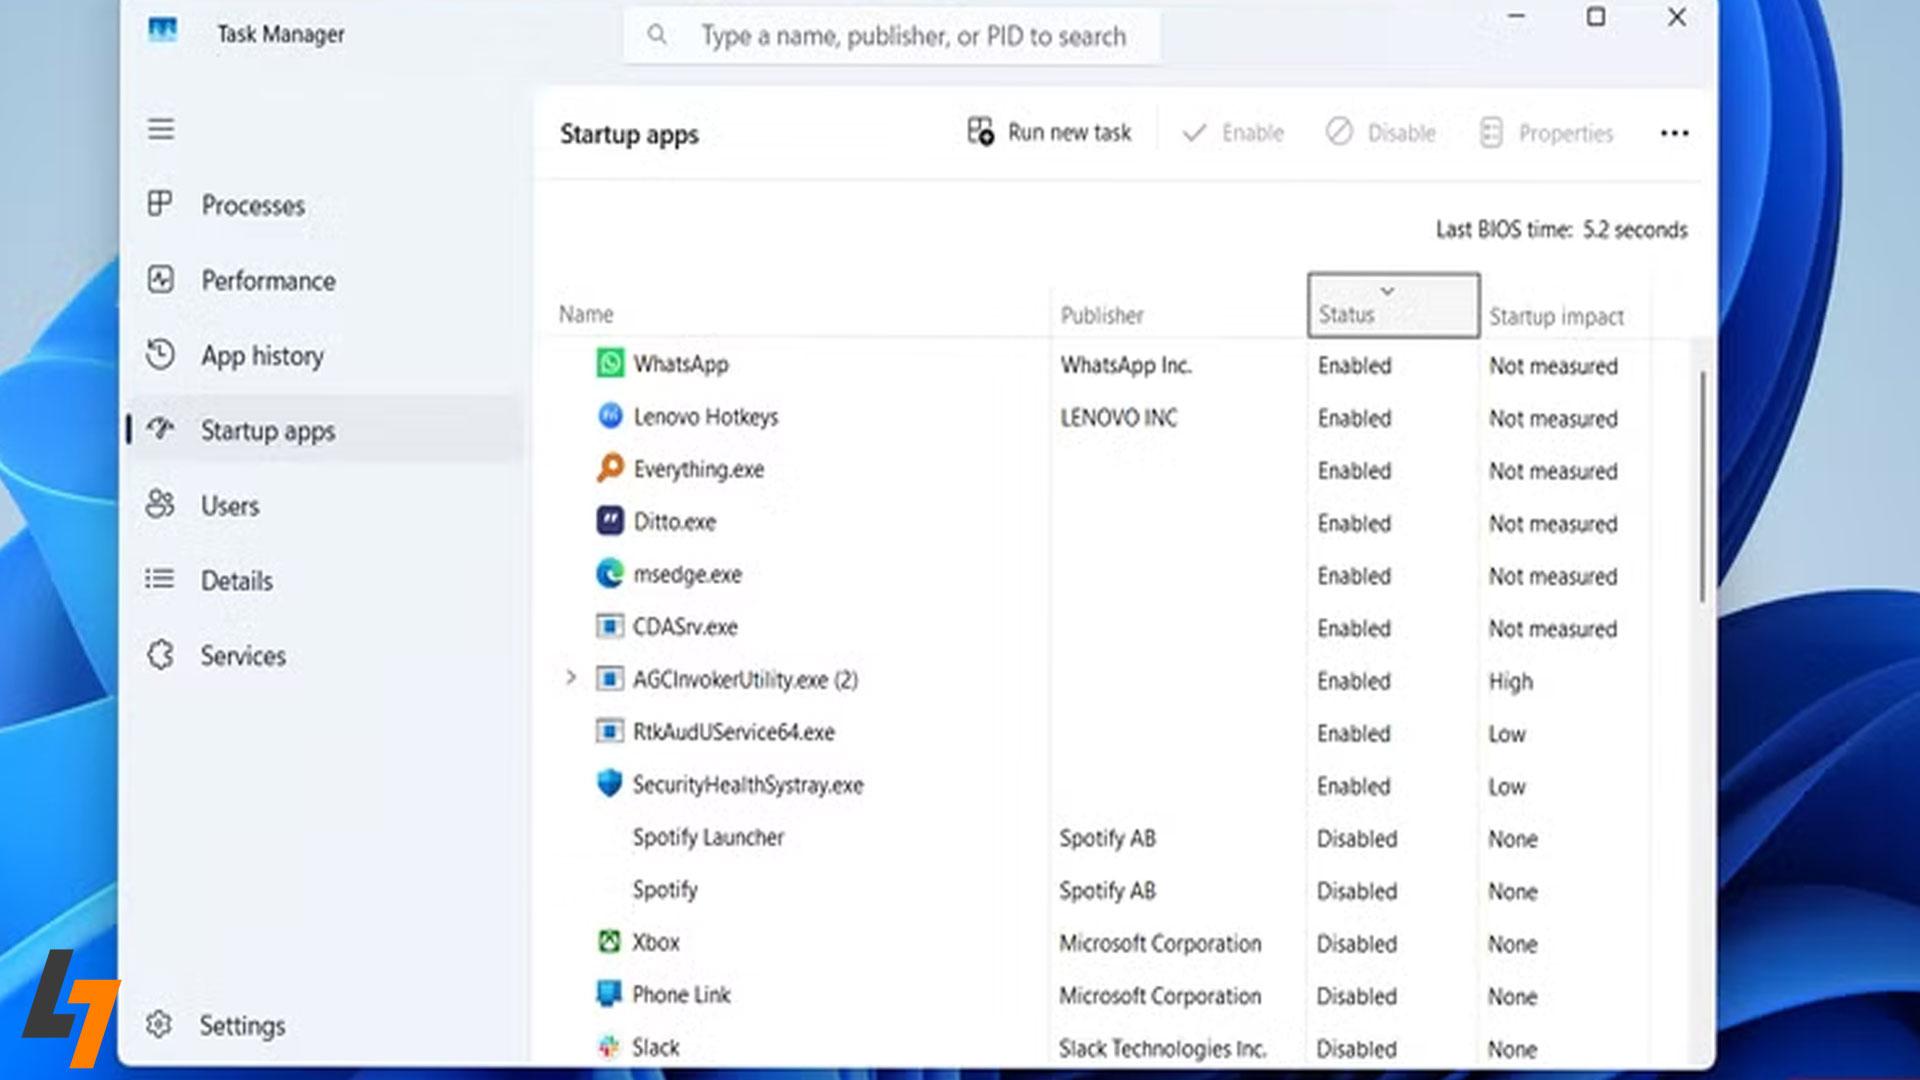The width and height of the screenshot is (1920, 1080).
Task: Click the Processes sidebar icon
Action: click(x=160, y=204)
